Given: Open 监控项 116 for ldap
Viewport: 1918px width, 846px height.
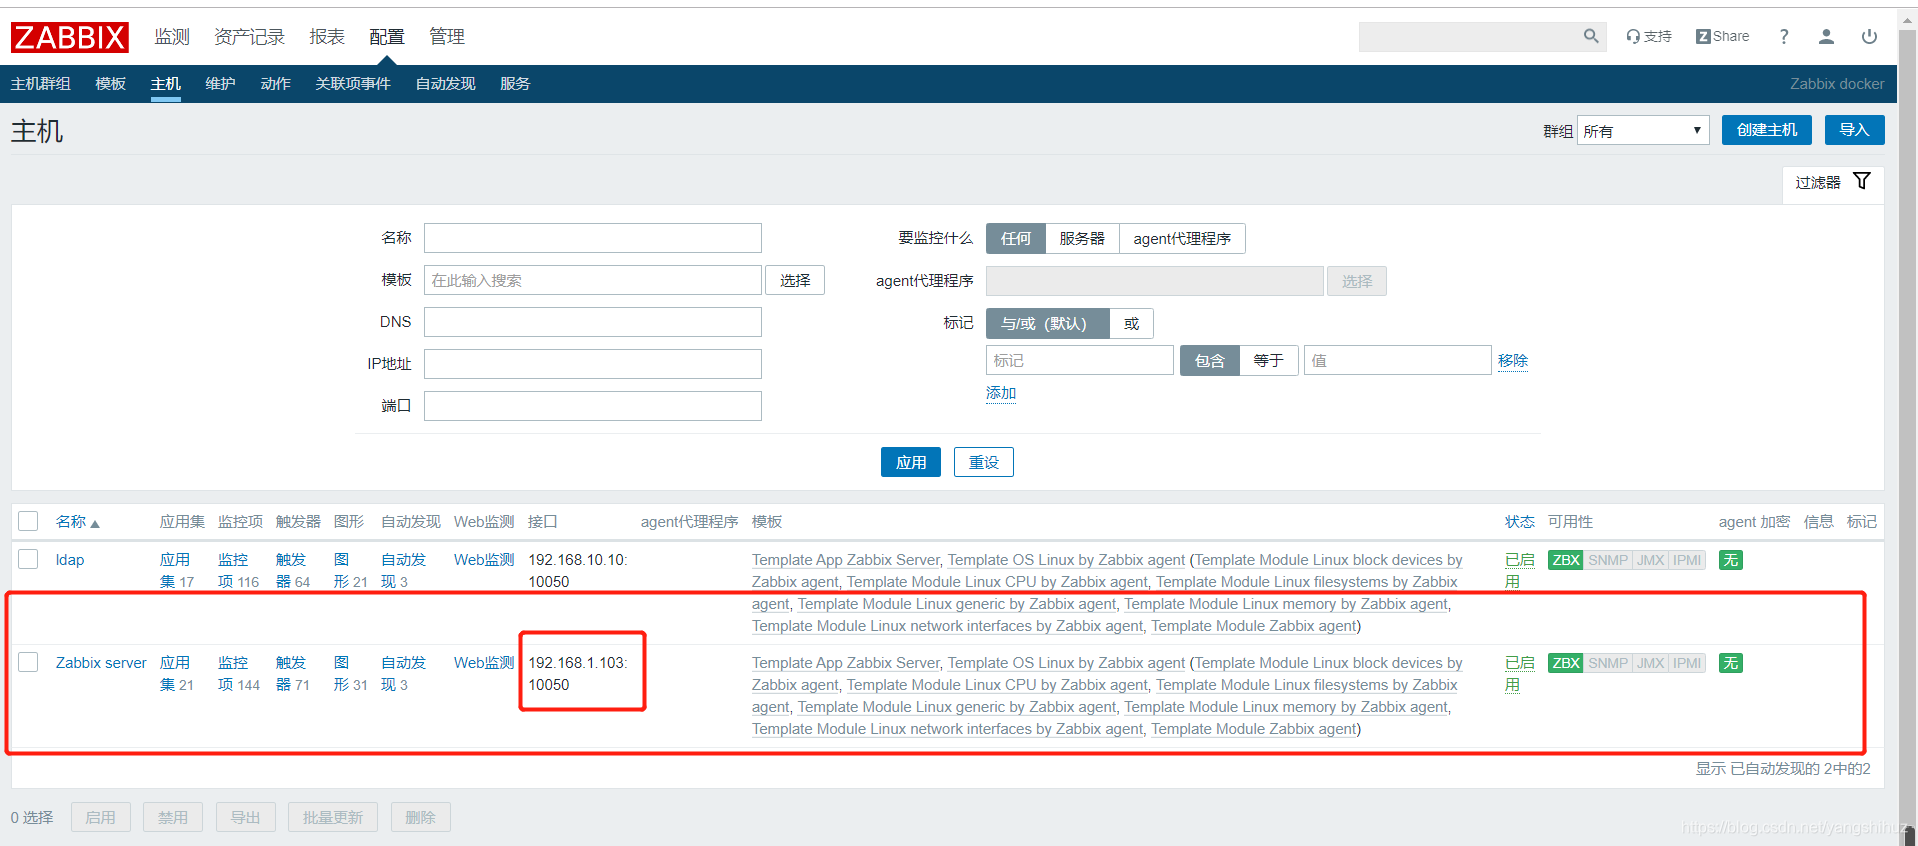Looking at the screenshot, I should pos(238,571).
